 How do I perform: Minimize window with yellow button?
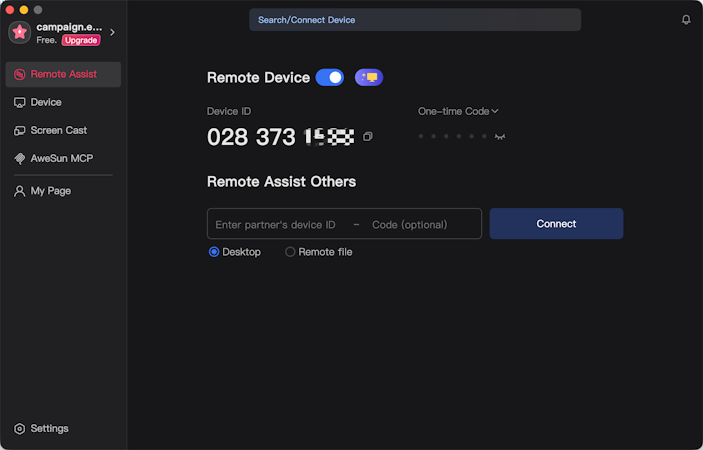coord(24,9)
